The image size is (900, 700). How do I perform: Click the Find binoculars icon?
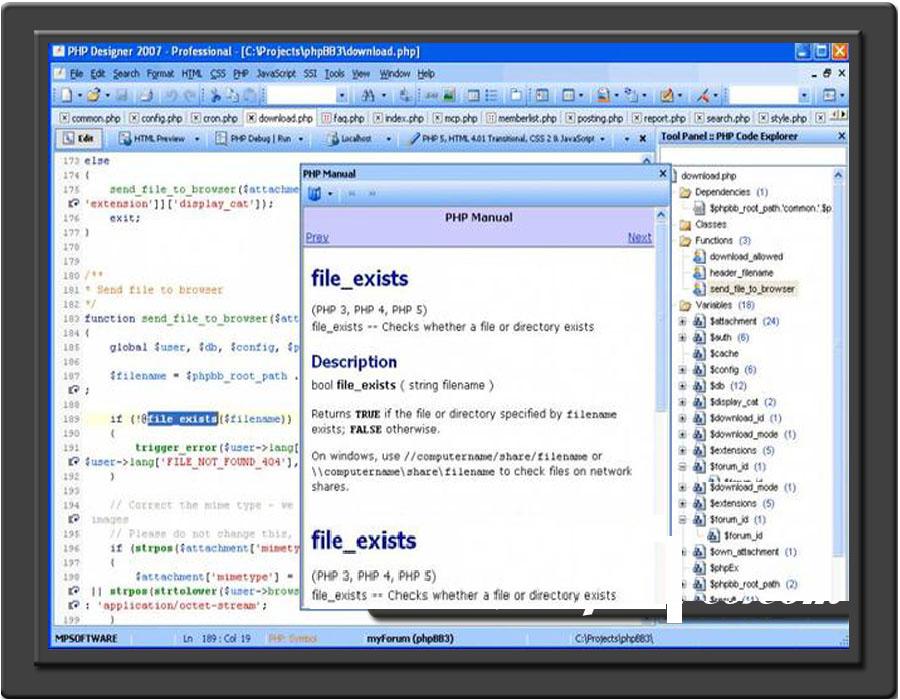click(x=368, y=95)
